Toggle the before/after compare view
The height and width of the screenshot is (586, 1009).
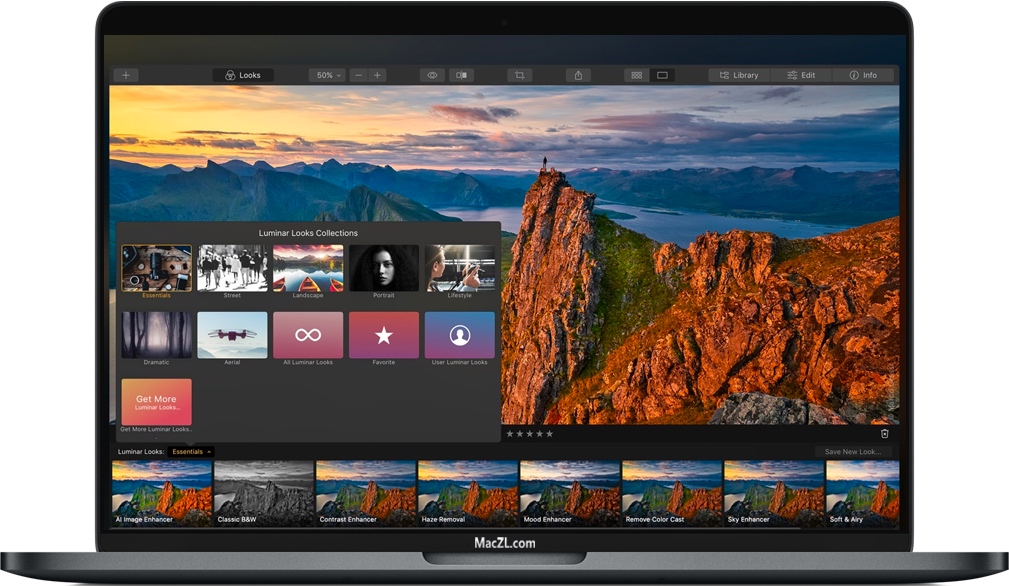pos(461,75)
